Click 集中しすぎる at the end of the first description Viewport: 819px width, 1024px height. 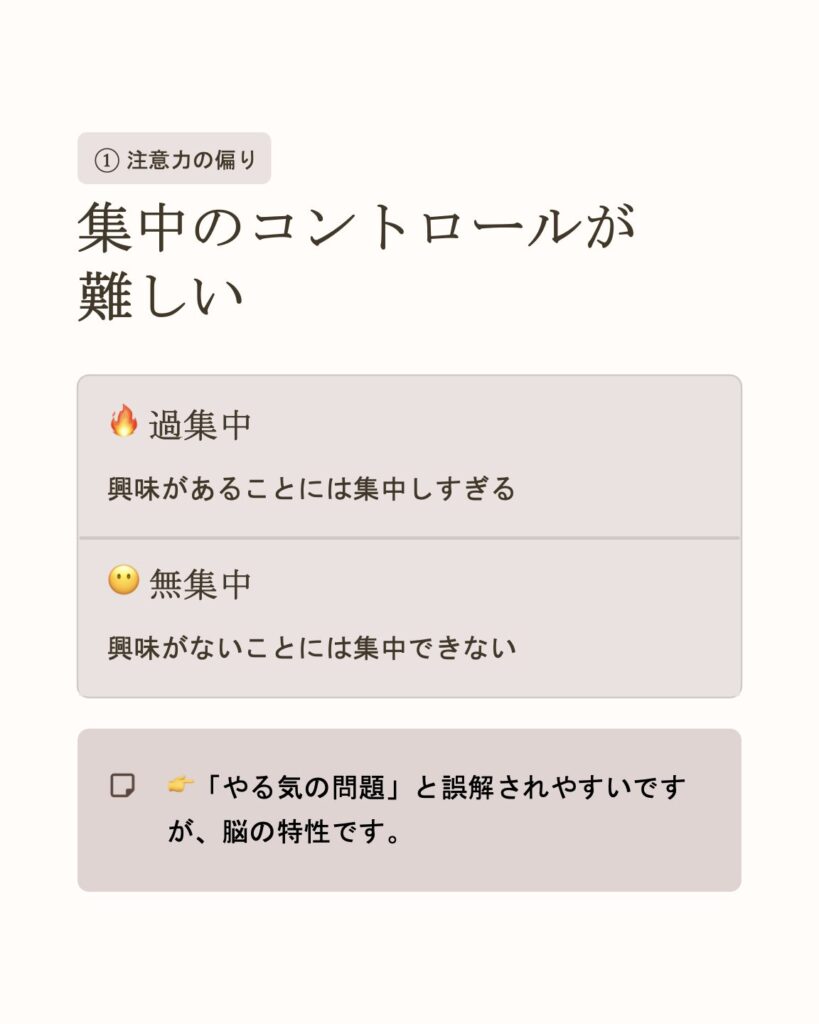(x=434, y=489)
